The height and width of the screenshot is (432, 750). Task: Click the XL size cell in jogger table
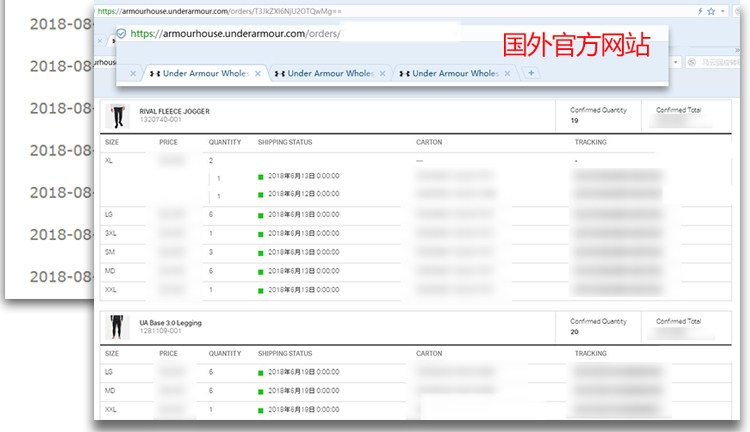point(109,161)
